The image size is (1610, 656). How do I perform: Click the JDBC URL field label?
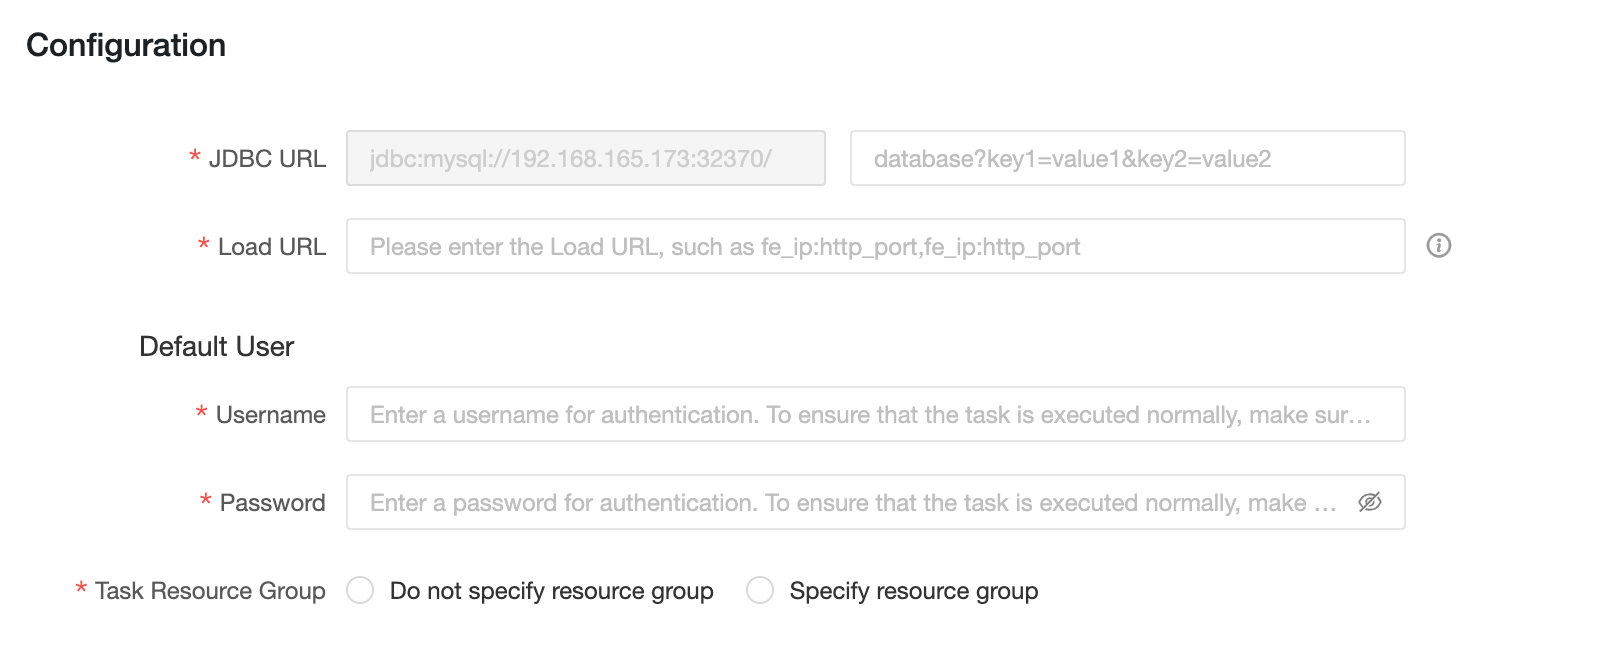(x=267, y=159)
